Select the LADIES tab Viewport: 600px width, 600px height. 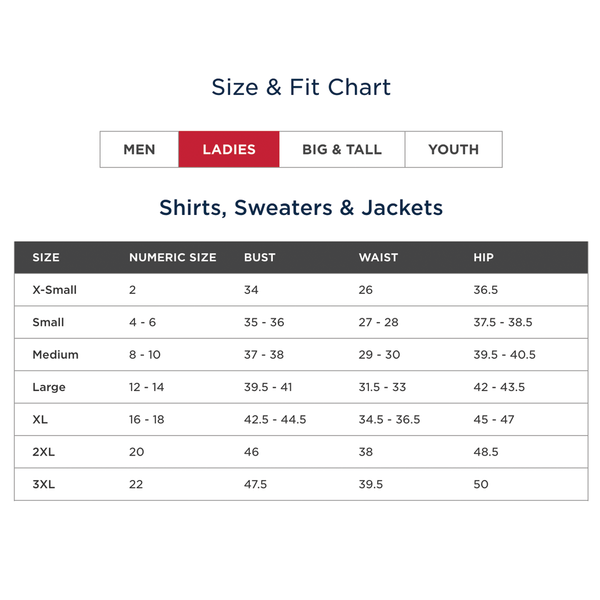(229, 150)
